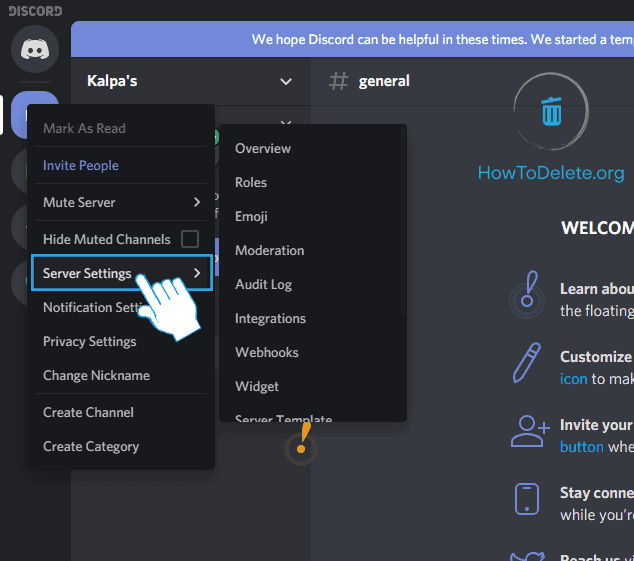634x561 pixels.
Task: Click the mobile phone stay connected icon
Action: (527, 499)
